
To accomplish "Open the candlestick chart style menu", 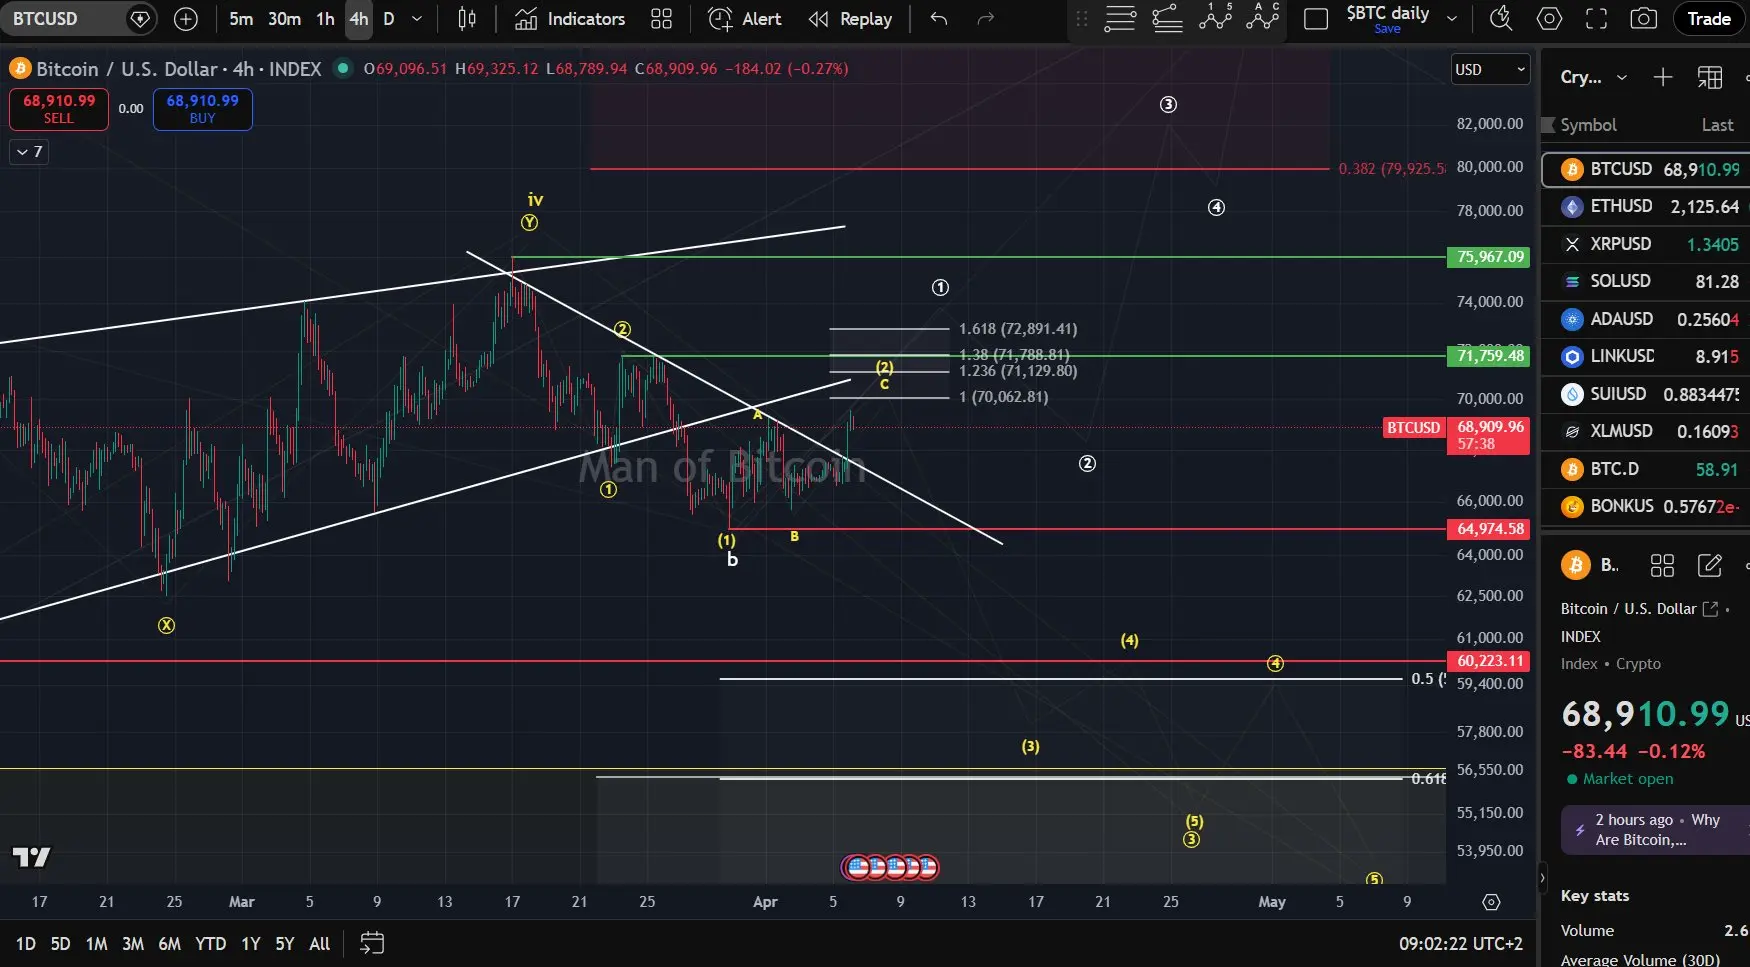I will click(x=467, y=19).
